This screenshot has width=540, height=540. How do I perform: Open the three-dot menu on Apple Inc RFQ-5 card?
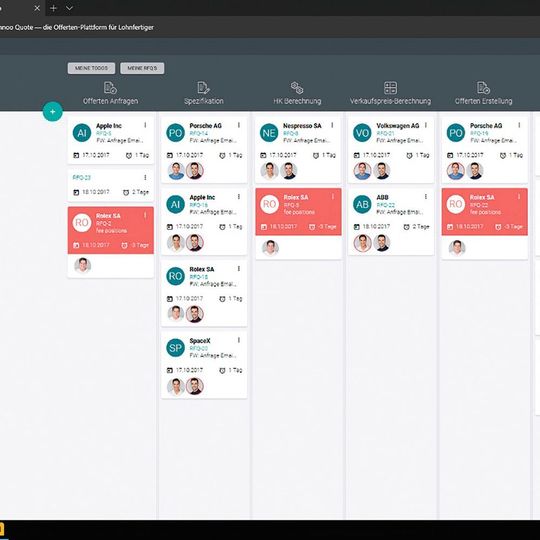pos(145,125)
